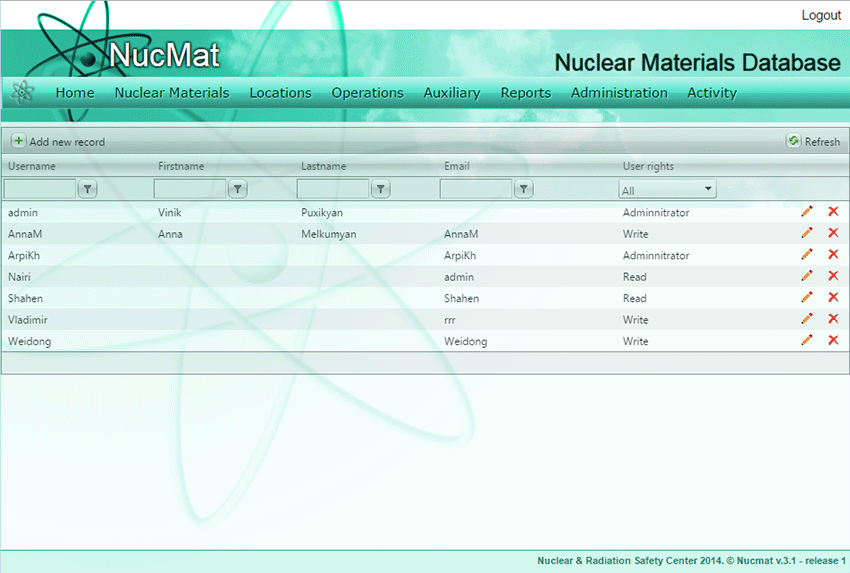Screen dimensions: 850x573
Task: Open the Email column filter menu
Action: [523, 189]
